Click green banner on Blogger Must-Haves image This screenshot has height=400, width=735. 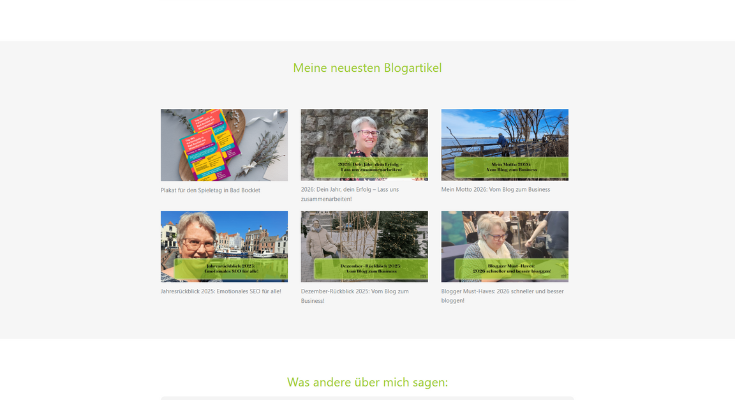pos(510,269)
